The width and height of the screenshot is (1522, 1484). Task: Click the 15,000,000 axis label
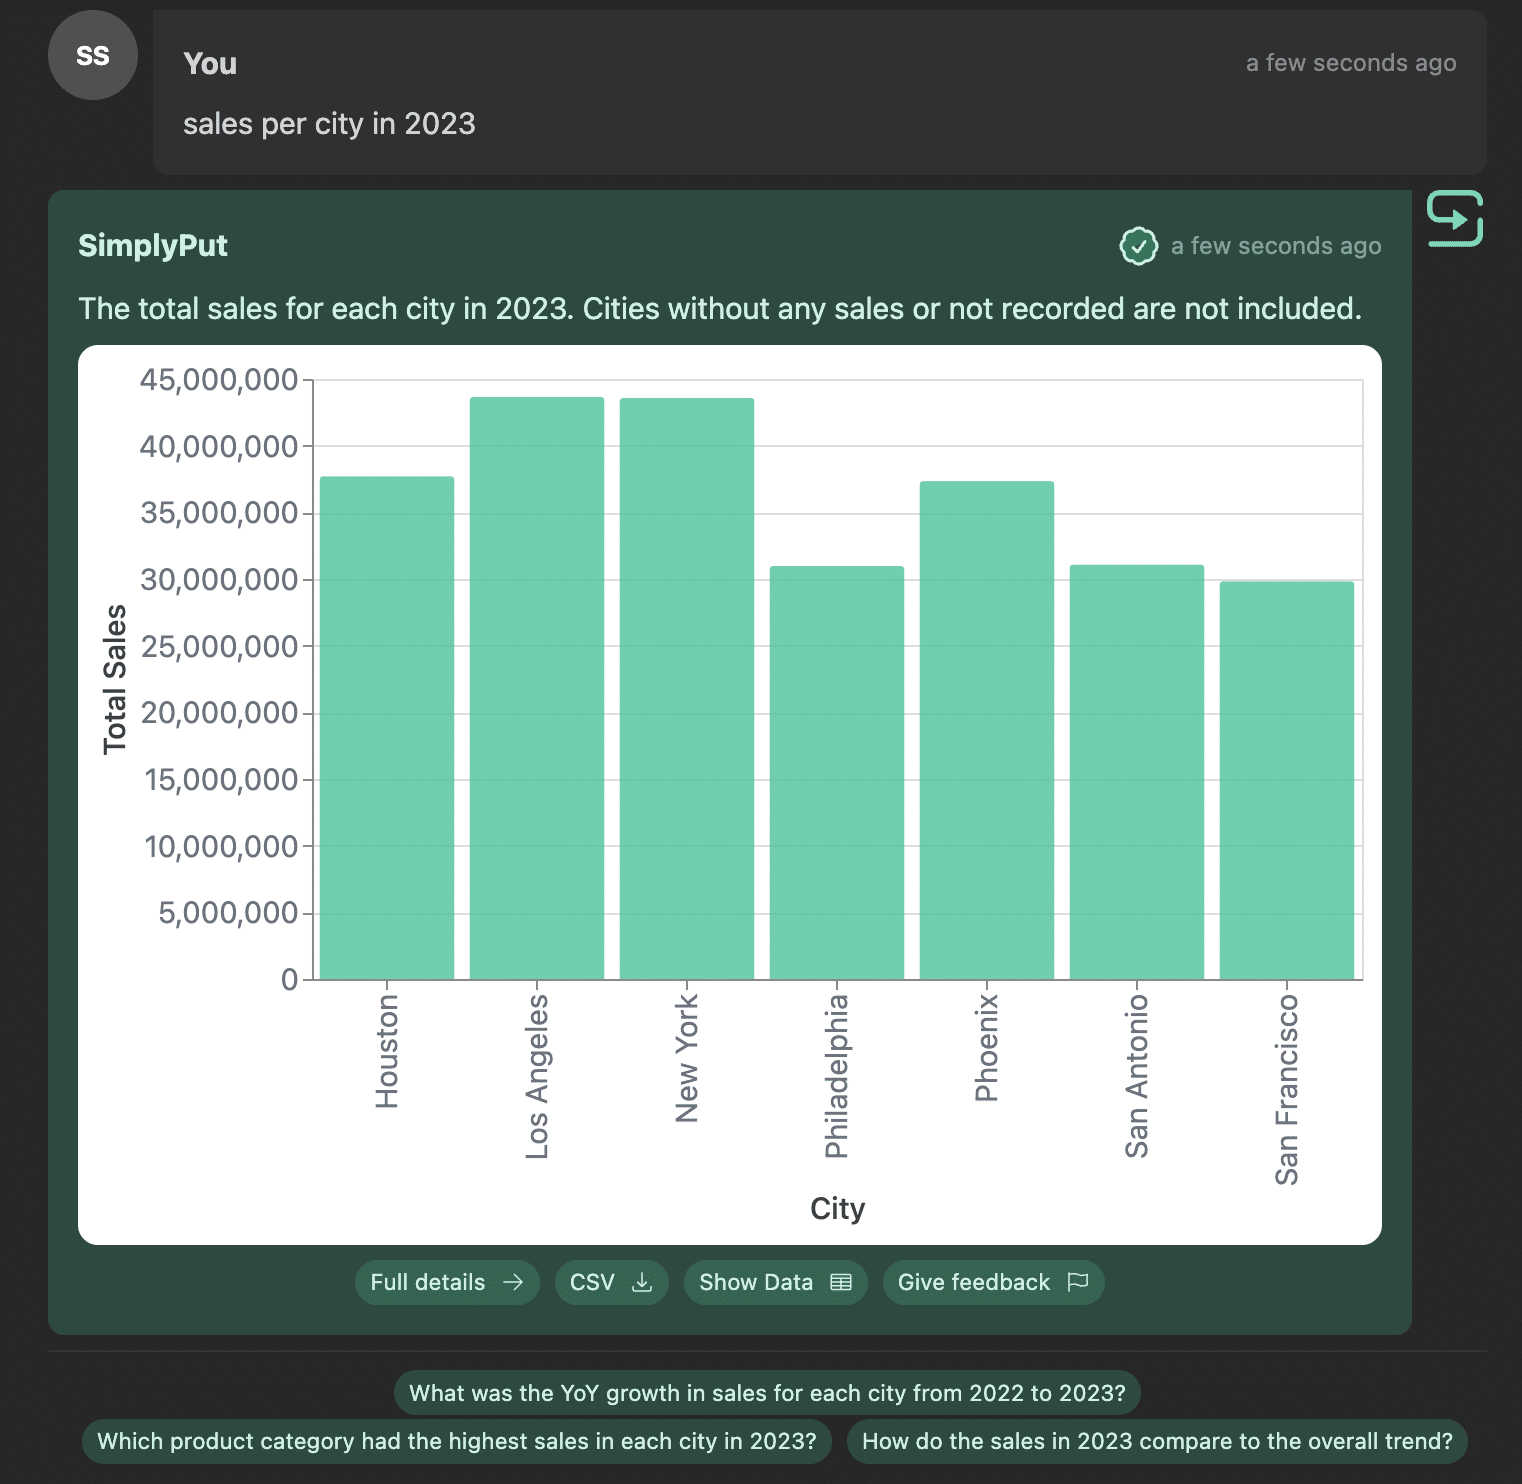221,780
